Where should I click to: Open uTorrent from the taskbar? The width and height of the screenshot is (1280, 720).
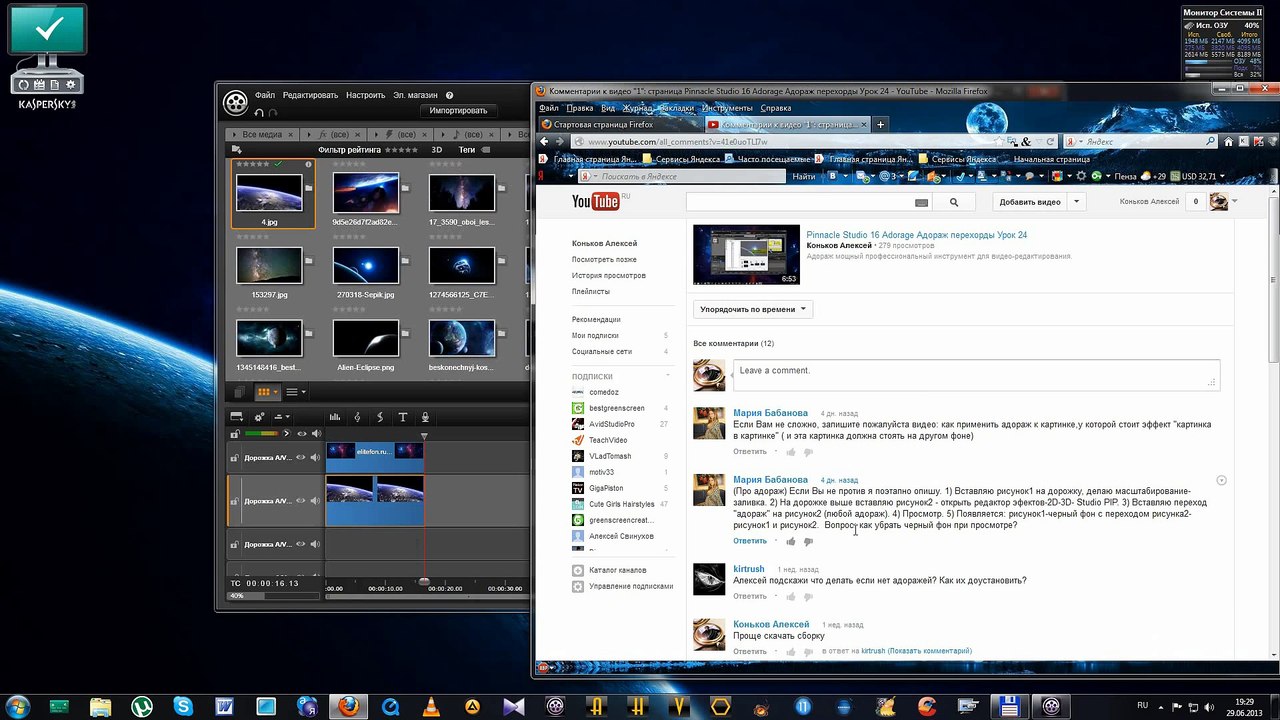(142, 706)
